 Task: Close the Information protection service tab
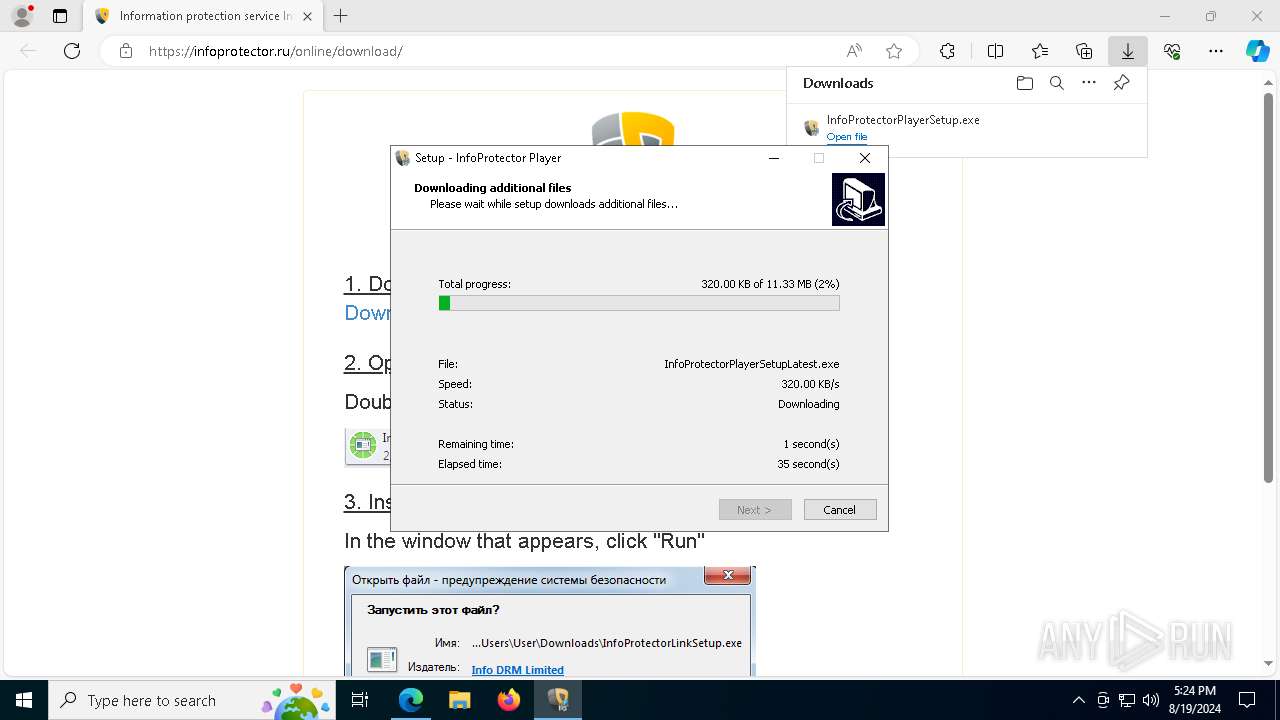[306, 16]
